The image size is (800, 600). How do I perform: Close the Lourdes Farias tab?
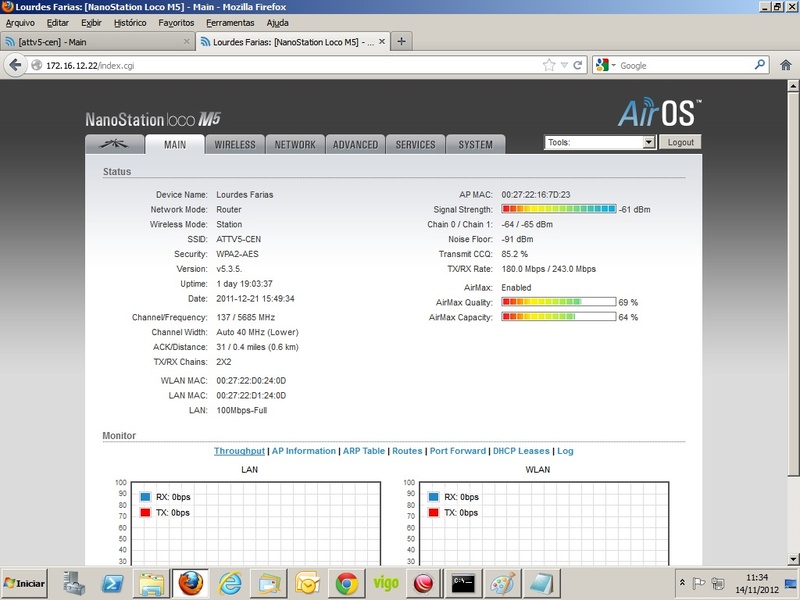(382, 42)
